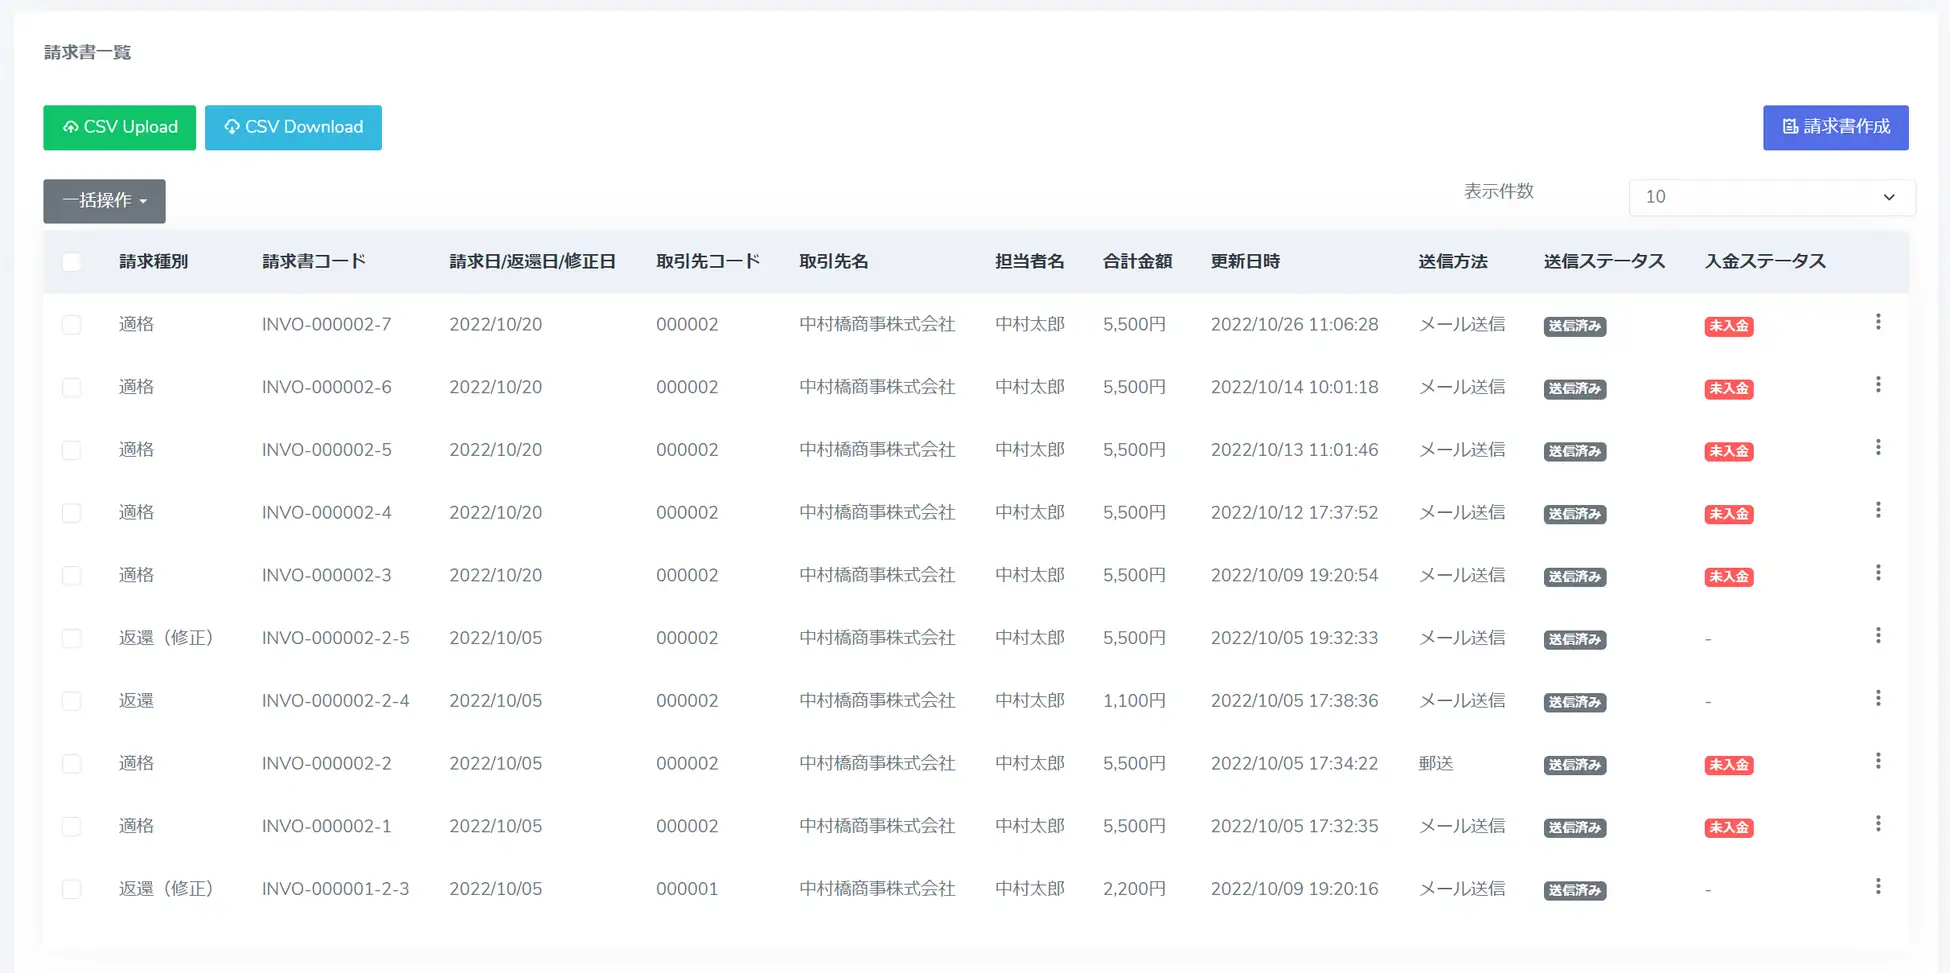The height and width of the screenshot is (973, 1950).
Task: Click the 送信済み badge on INVO-000002-3 row
Action: [1574, 577]
